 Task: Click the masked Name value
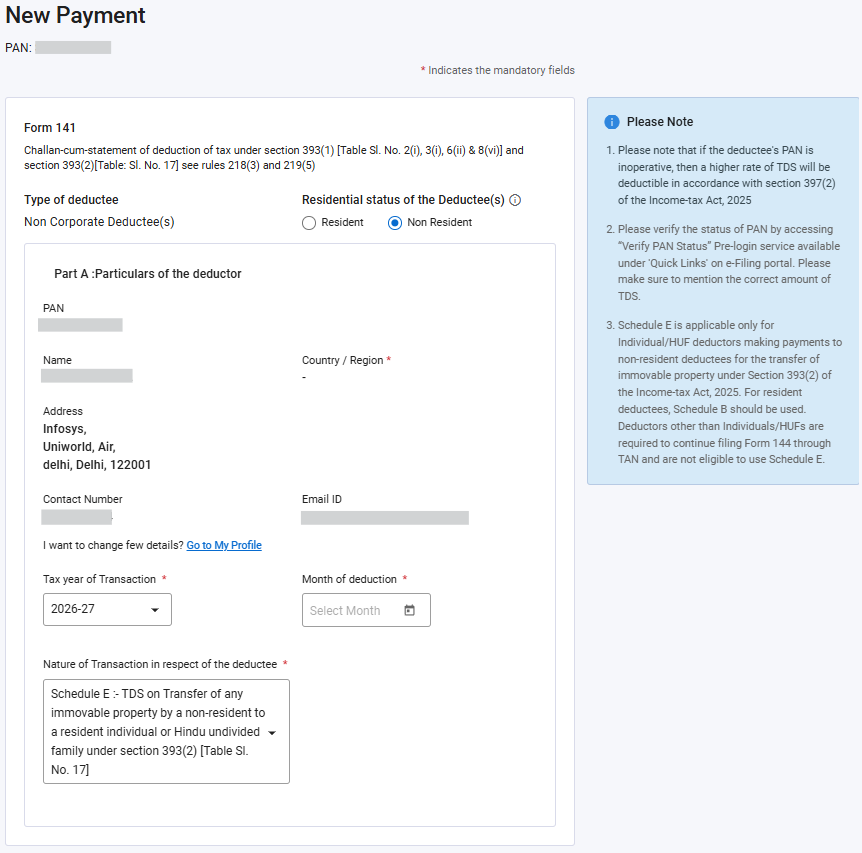click(87, 376)
